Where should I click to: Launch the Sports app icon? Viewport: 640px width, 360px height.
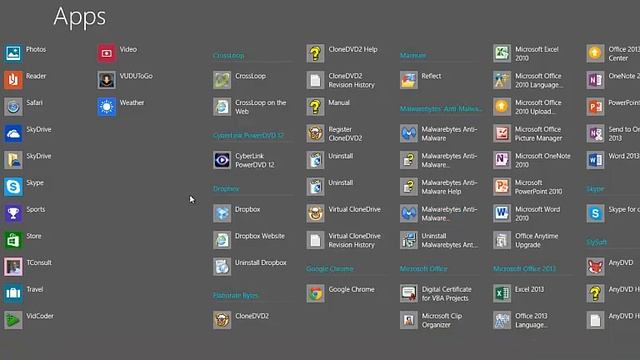(x=13, y=213)
